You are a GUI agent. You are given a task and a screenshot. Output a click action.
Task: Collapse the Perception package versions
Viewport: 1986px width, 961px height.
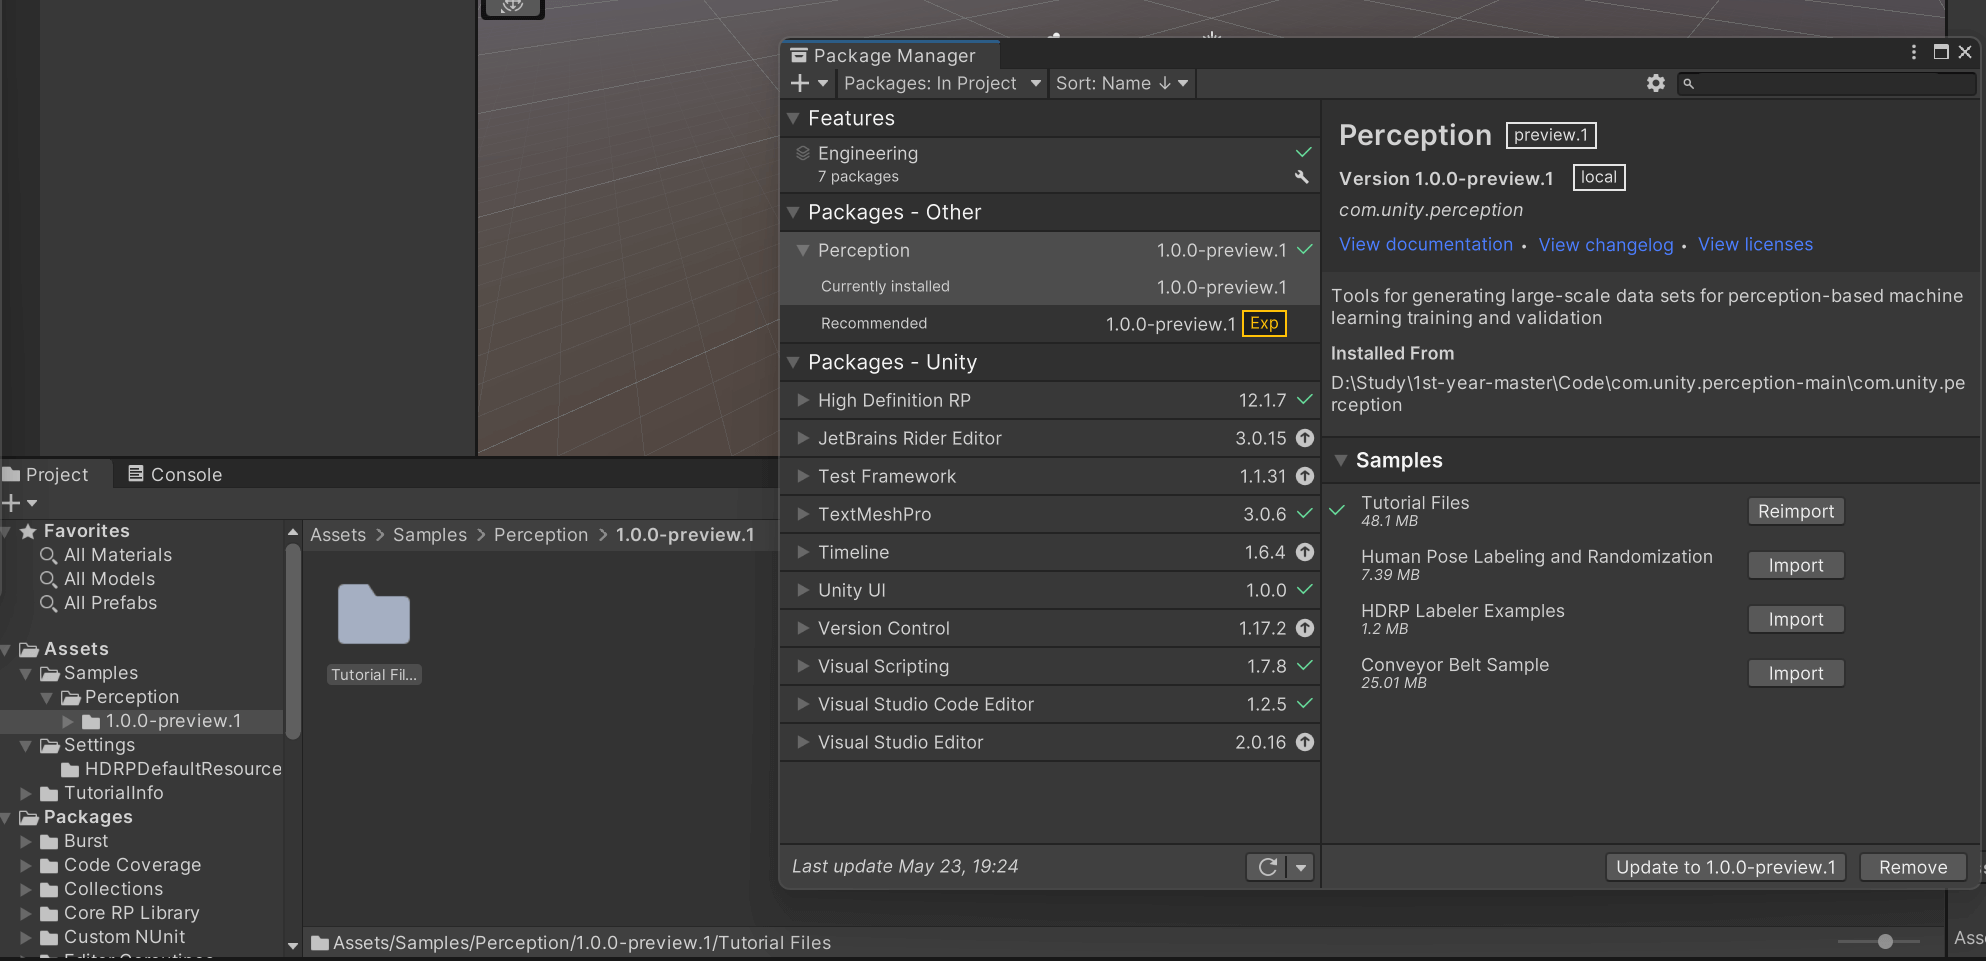point(802,250)
